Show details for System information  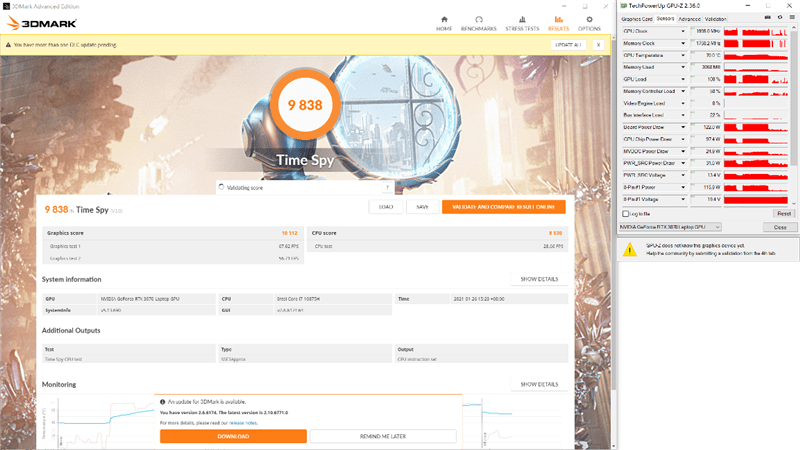(x=539, y=279)
